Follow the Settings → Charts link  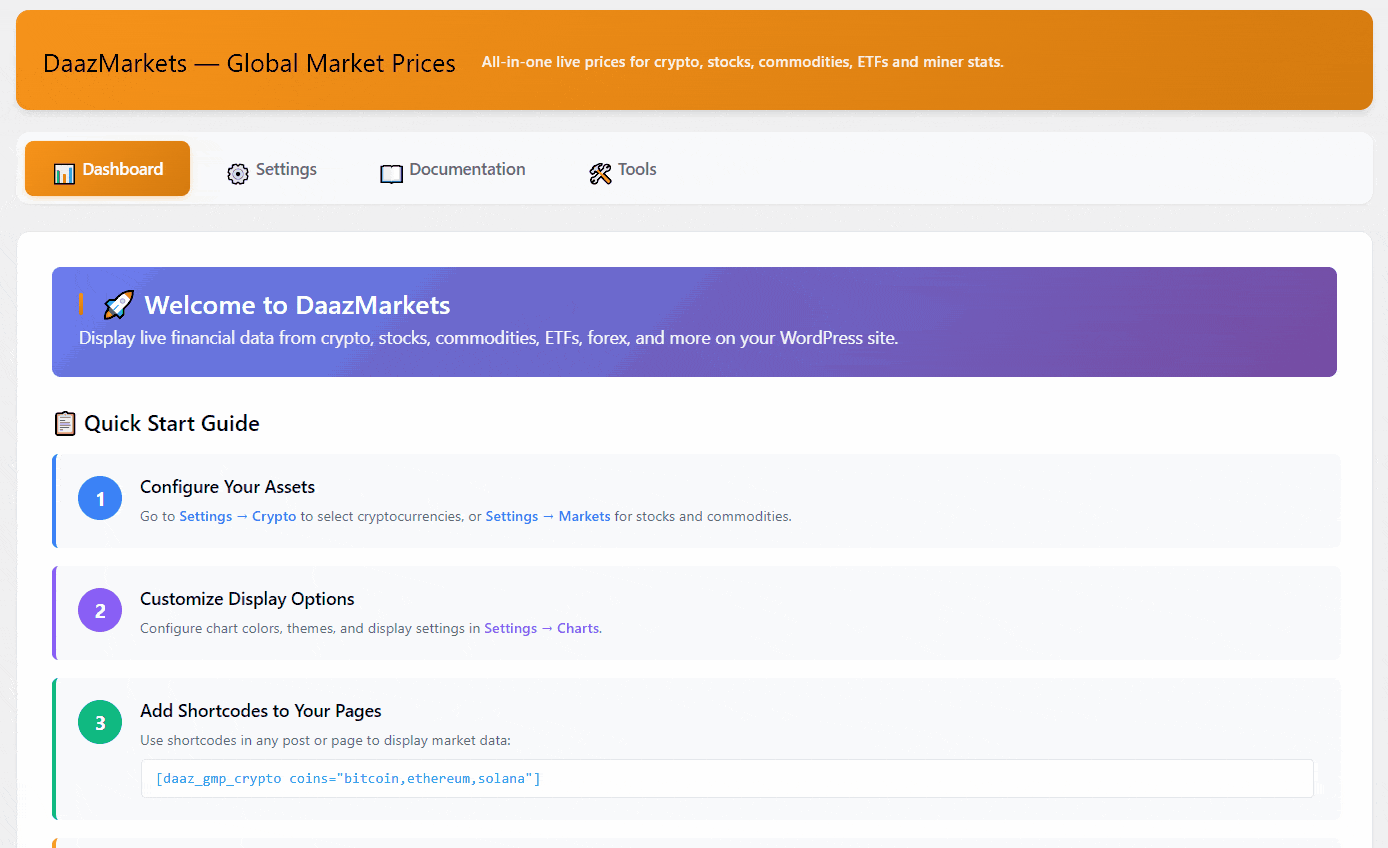(542, 628)
